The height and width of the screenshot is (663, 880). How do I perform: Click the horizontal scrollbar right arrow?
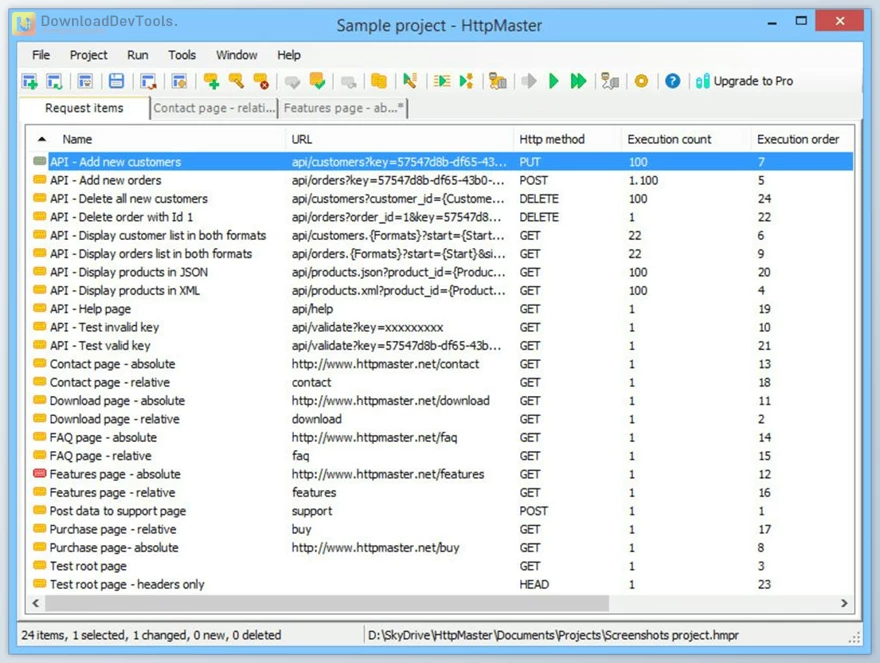(845, 604)
